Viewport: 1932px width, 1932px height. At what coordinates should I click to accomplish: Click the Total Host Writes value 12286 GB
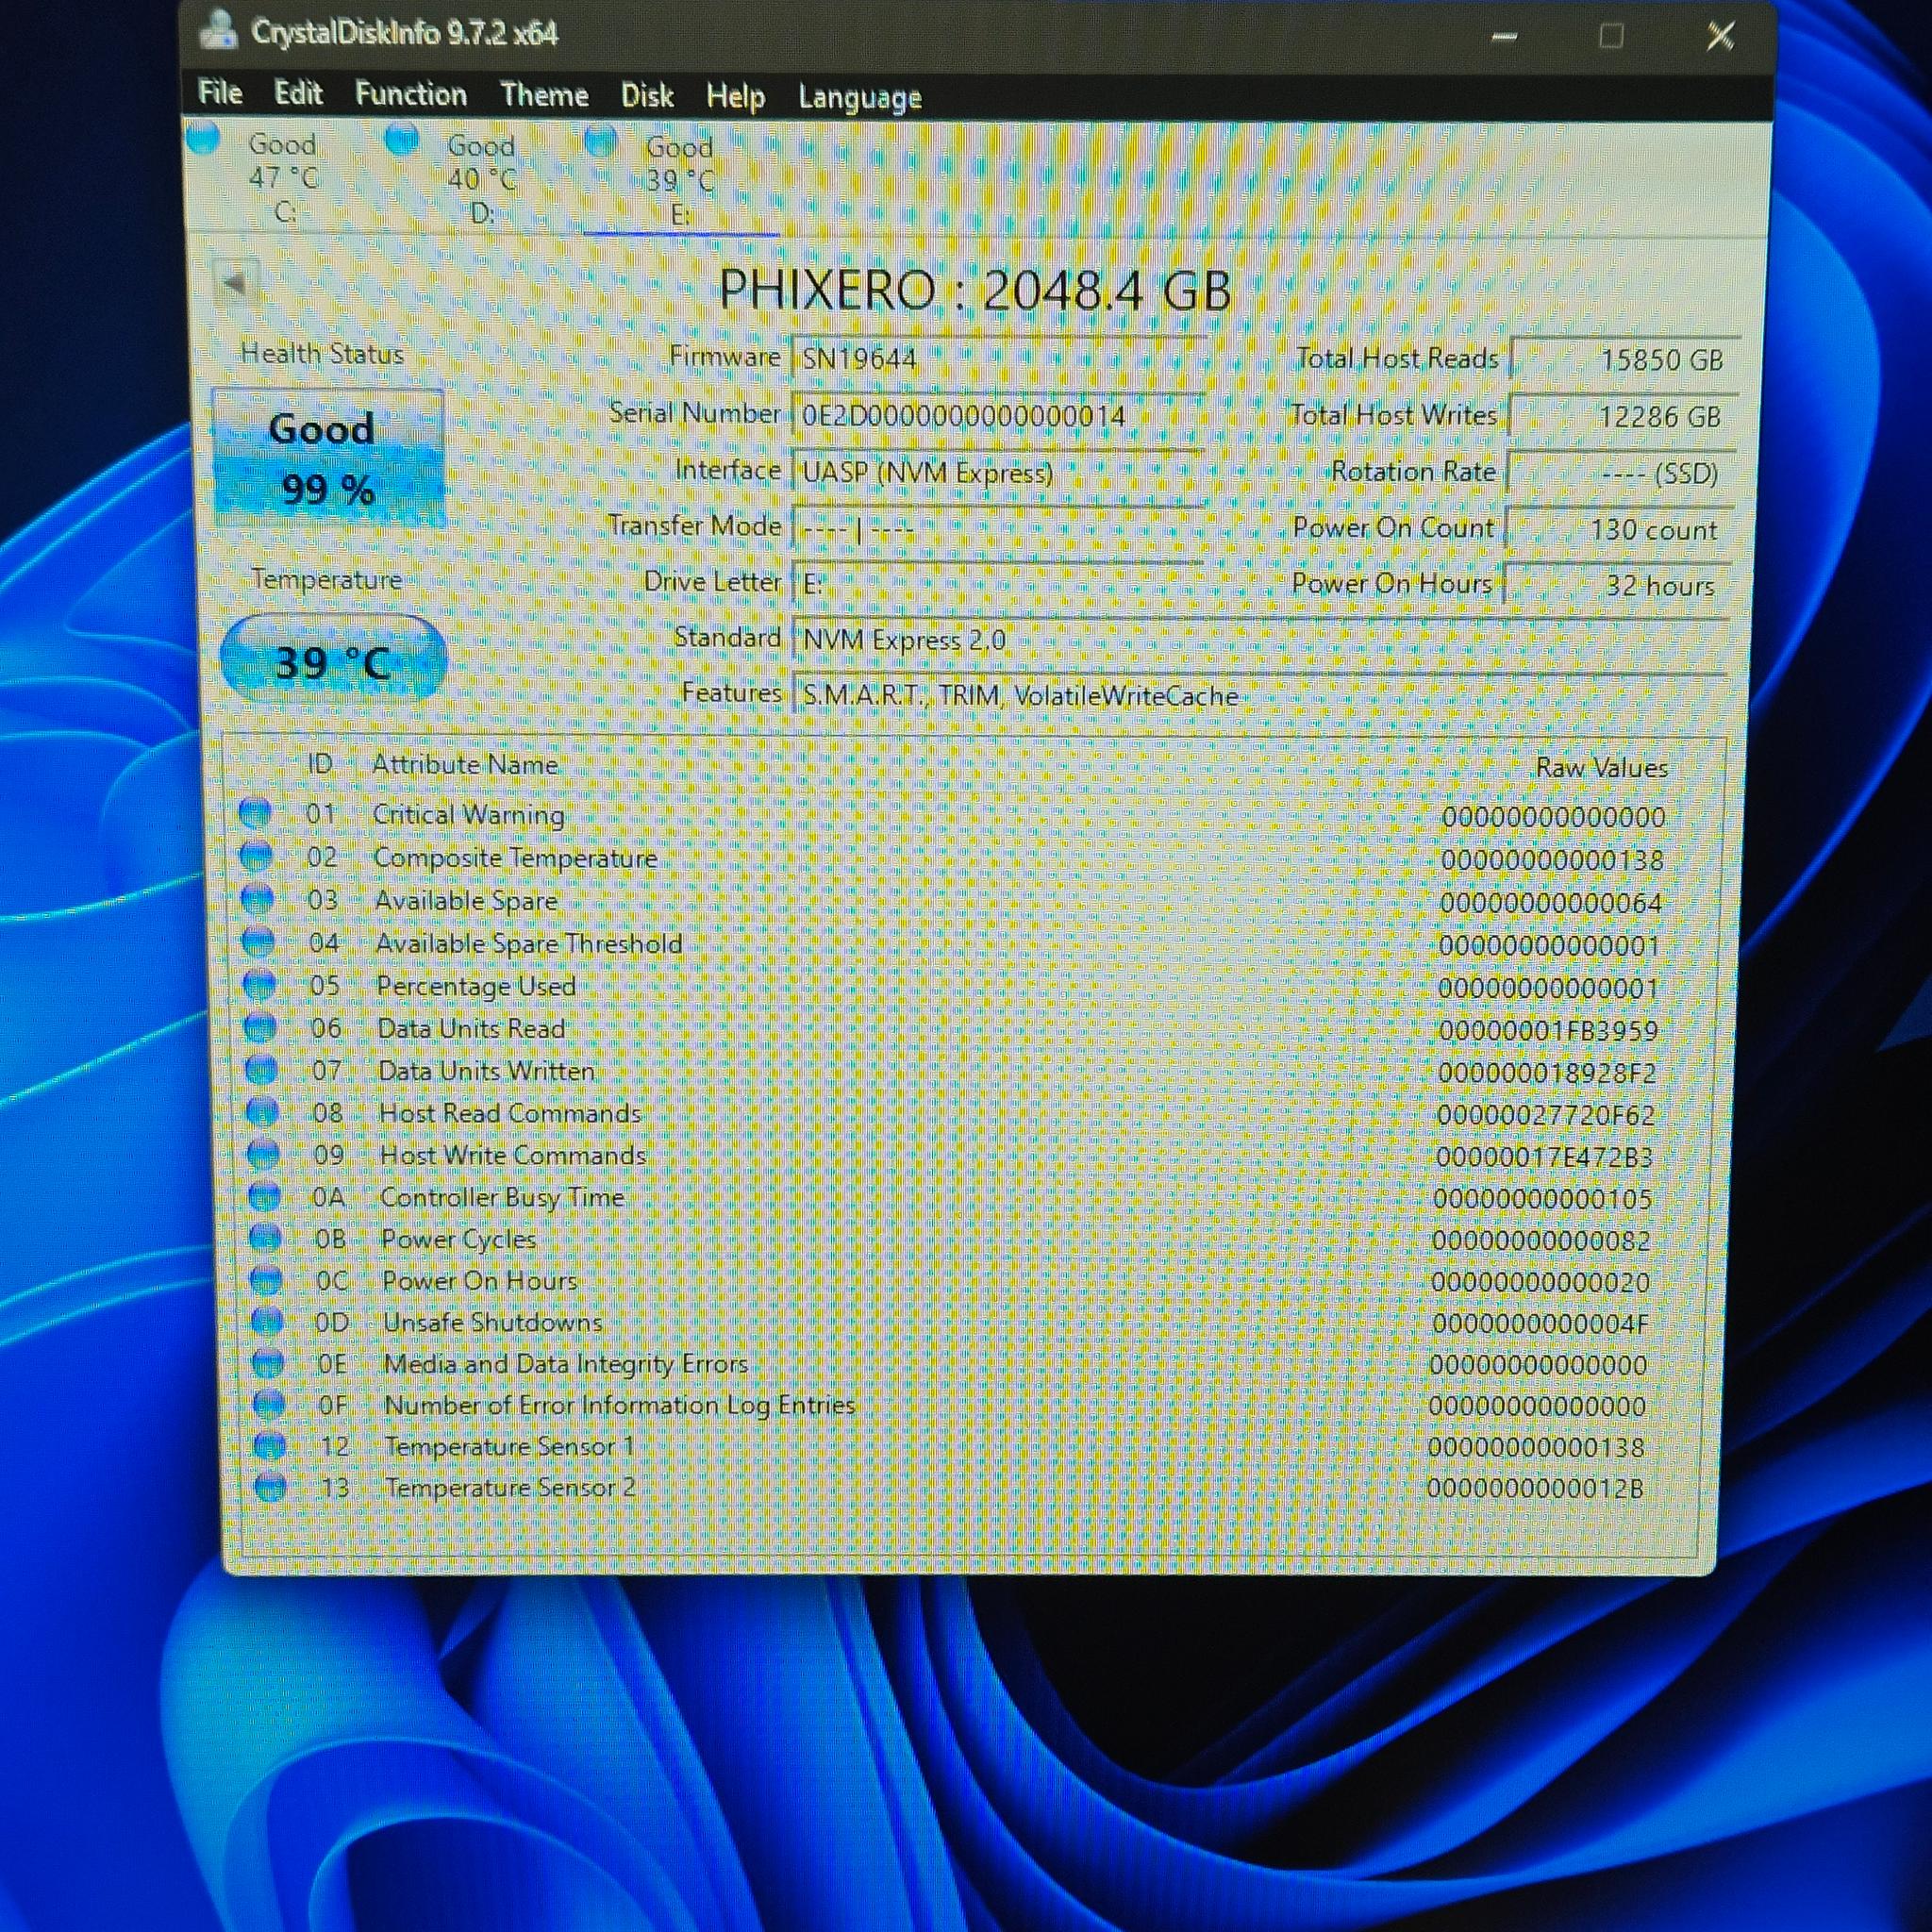(1623, 416)
